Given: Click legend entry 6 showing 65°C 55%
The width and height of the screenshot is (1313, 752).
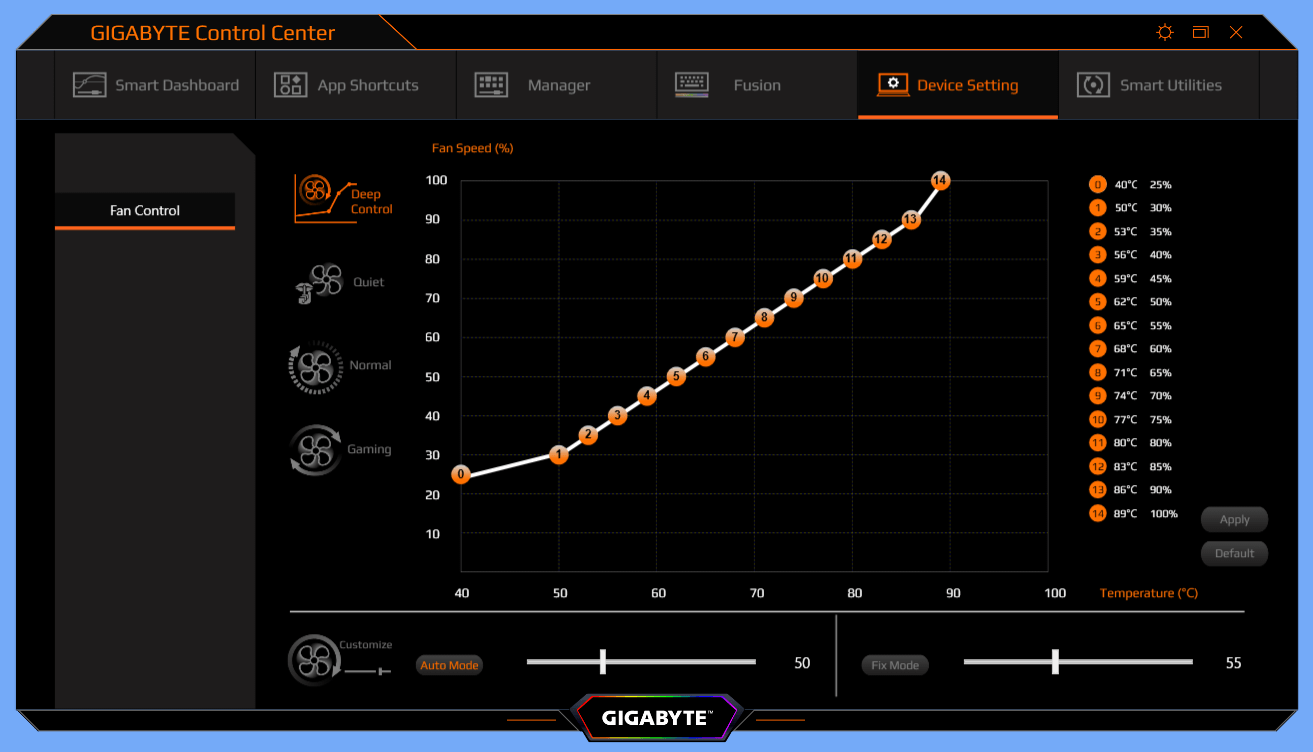Looking at the screenshot, I should tap(1131, 326).
